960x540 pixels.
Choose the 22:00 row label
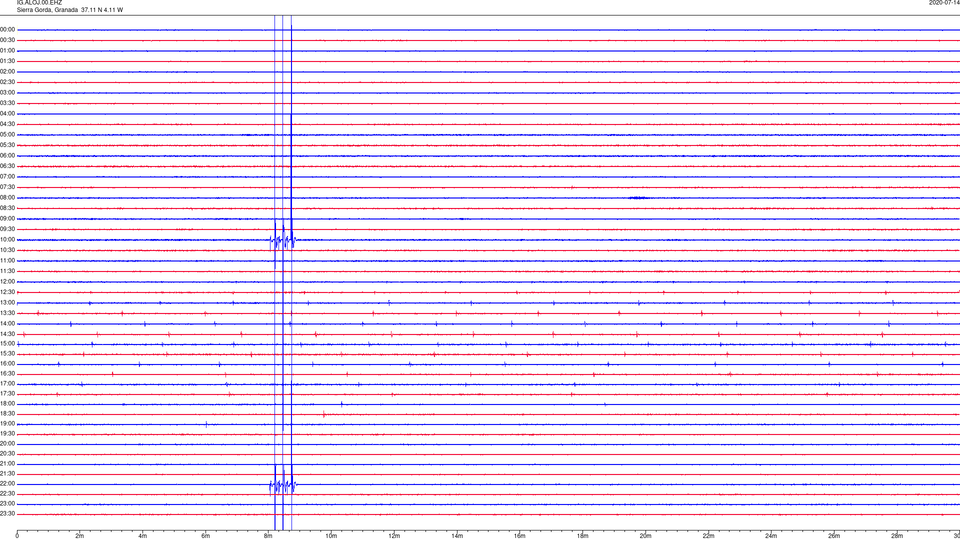coord(8,484)
